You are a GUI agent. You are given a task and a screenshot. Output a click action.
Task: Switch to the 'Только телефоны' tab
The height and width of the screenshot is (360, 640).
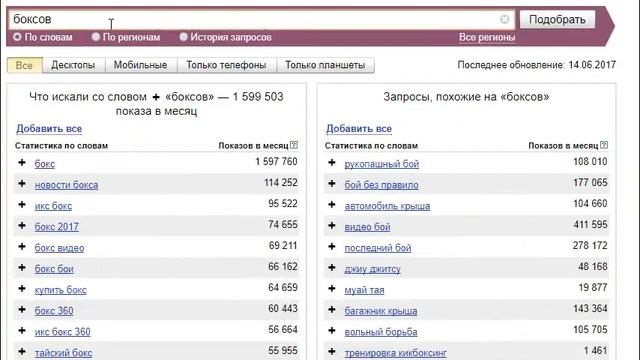(x=227, y=65)
